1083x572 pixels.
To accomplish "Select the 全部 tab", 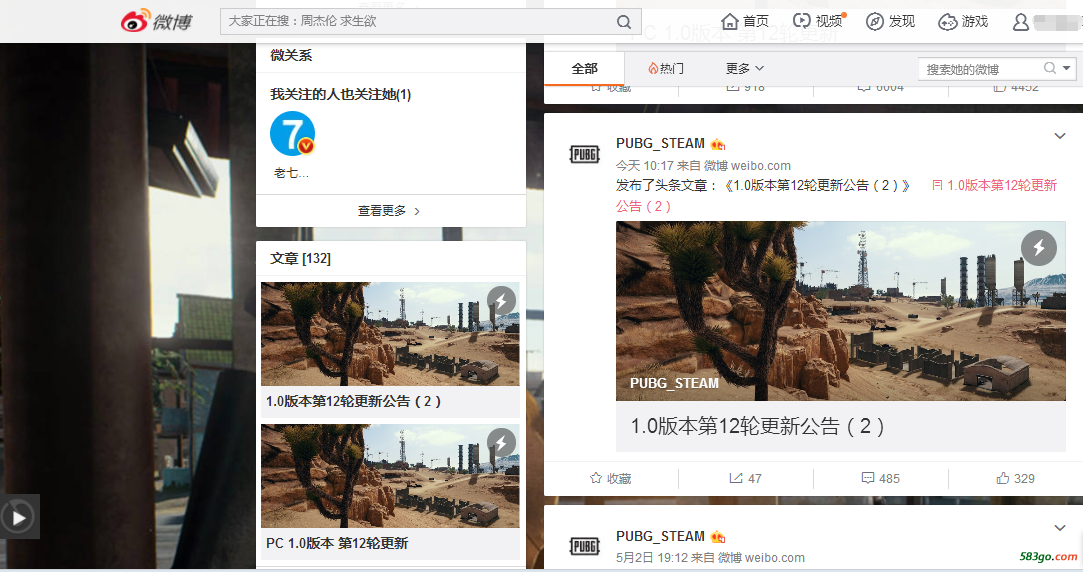I will [584, 68].
